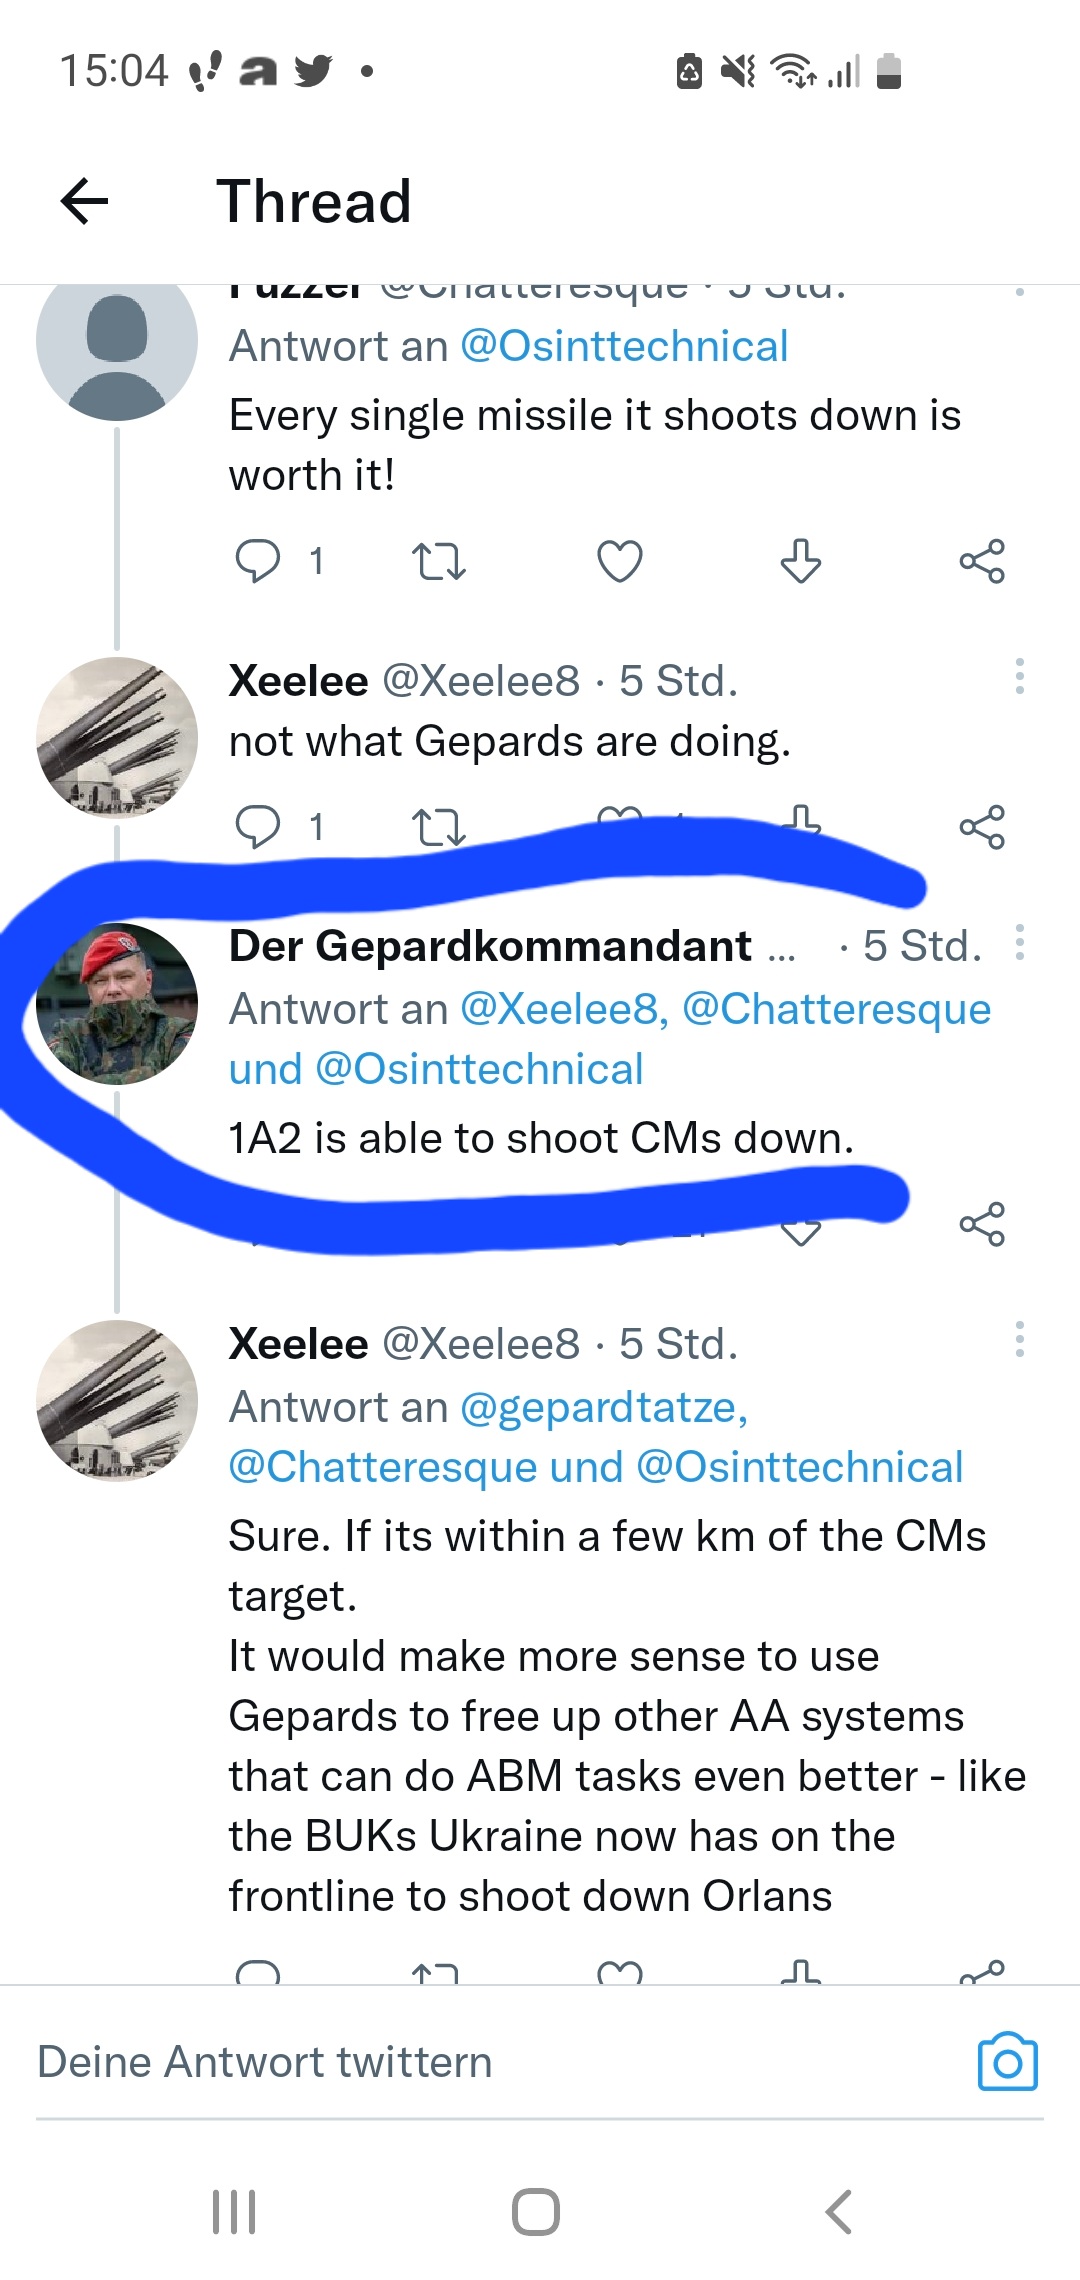
Task: Tap download arrow on the "worth it!" tweet
Action: [x=800, y=561]
